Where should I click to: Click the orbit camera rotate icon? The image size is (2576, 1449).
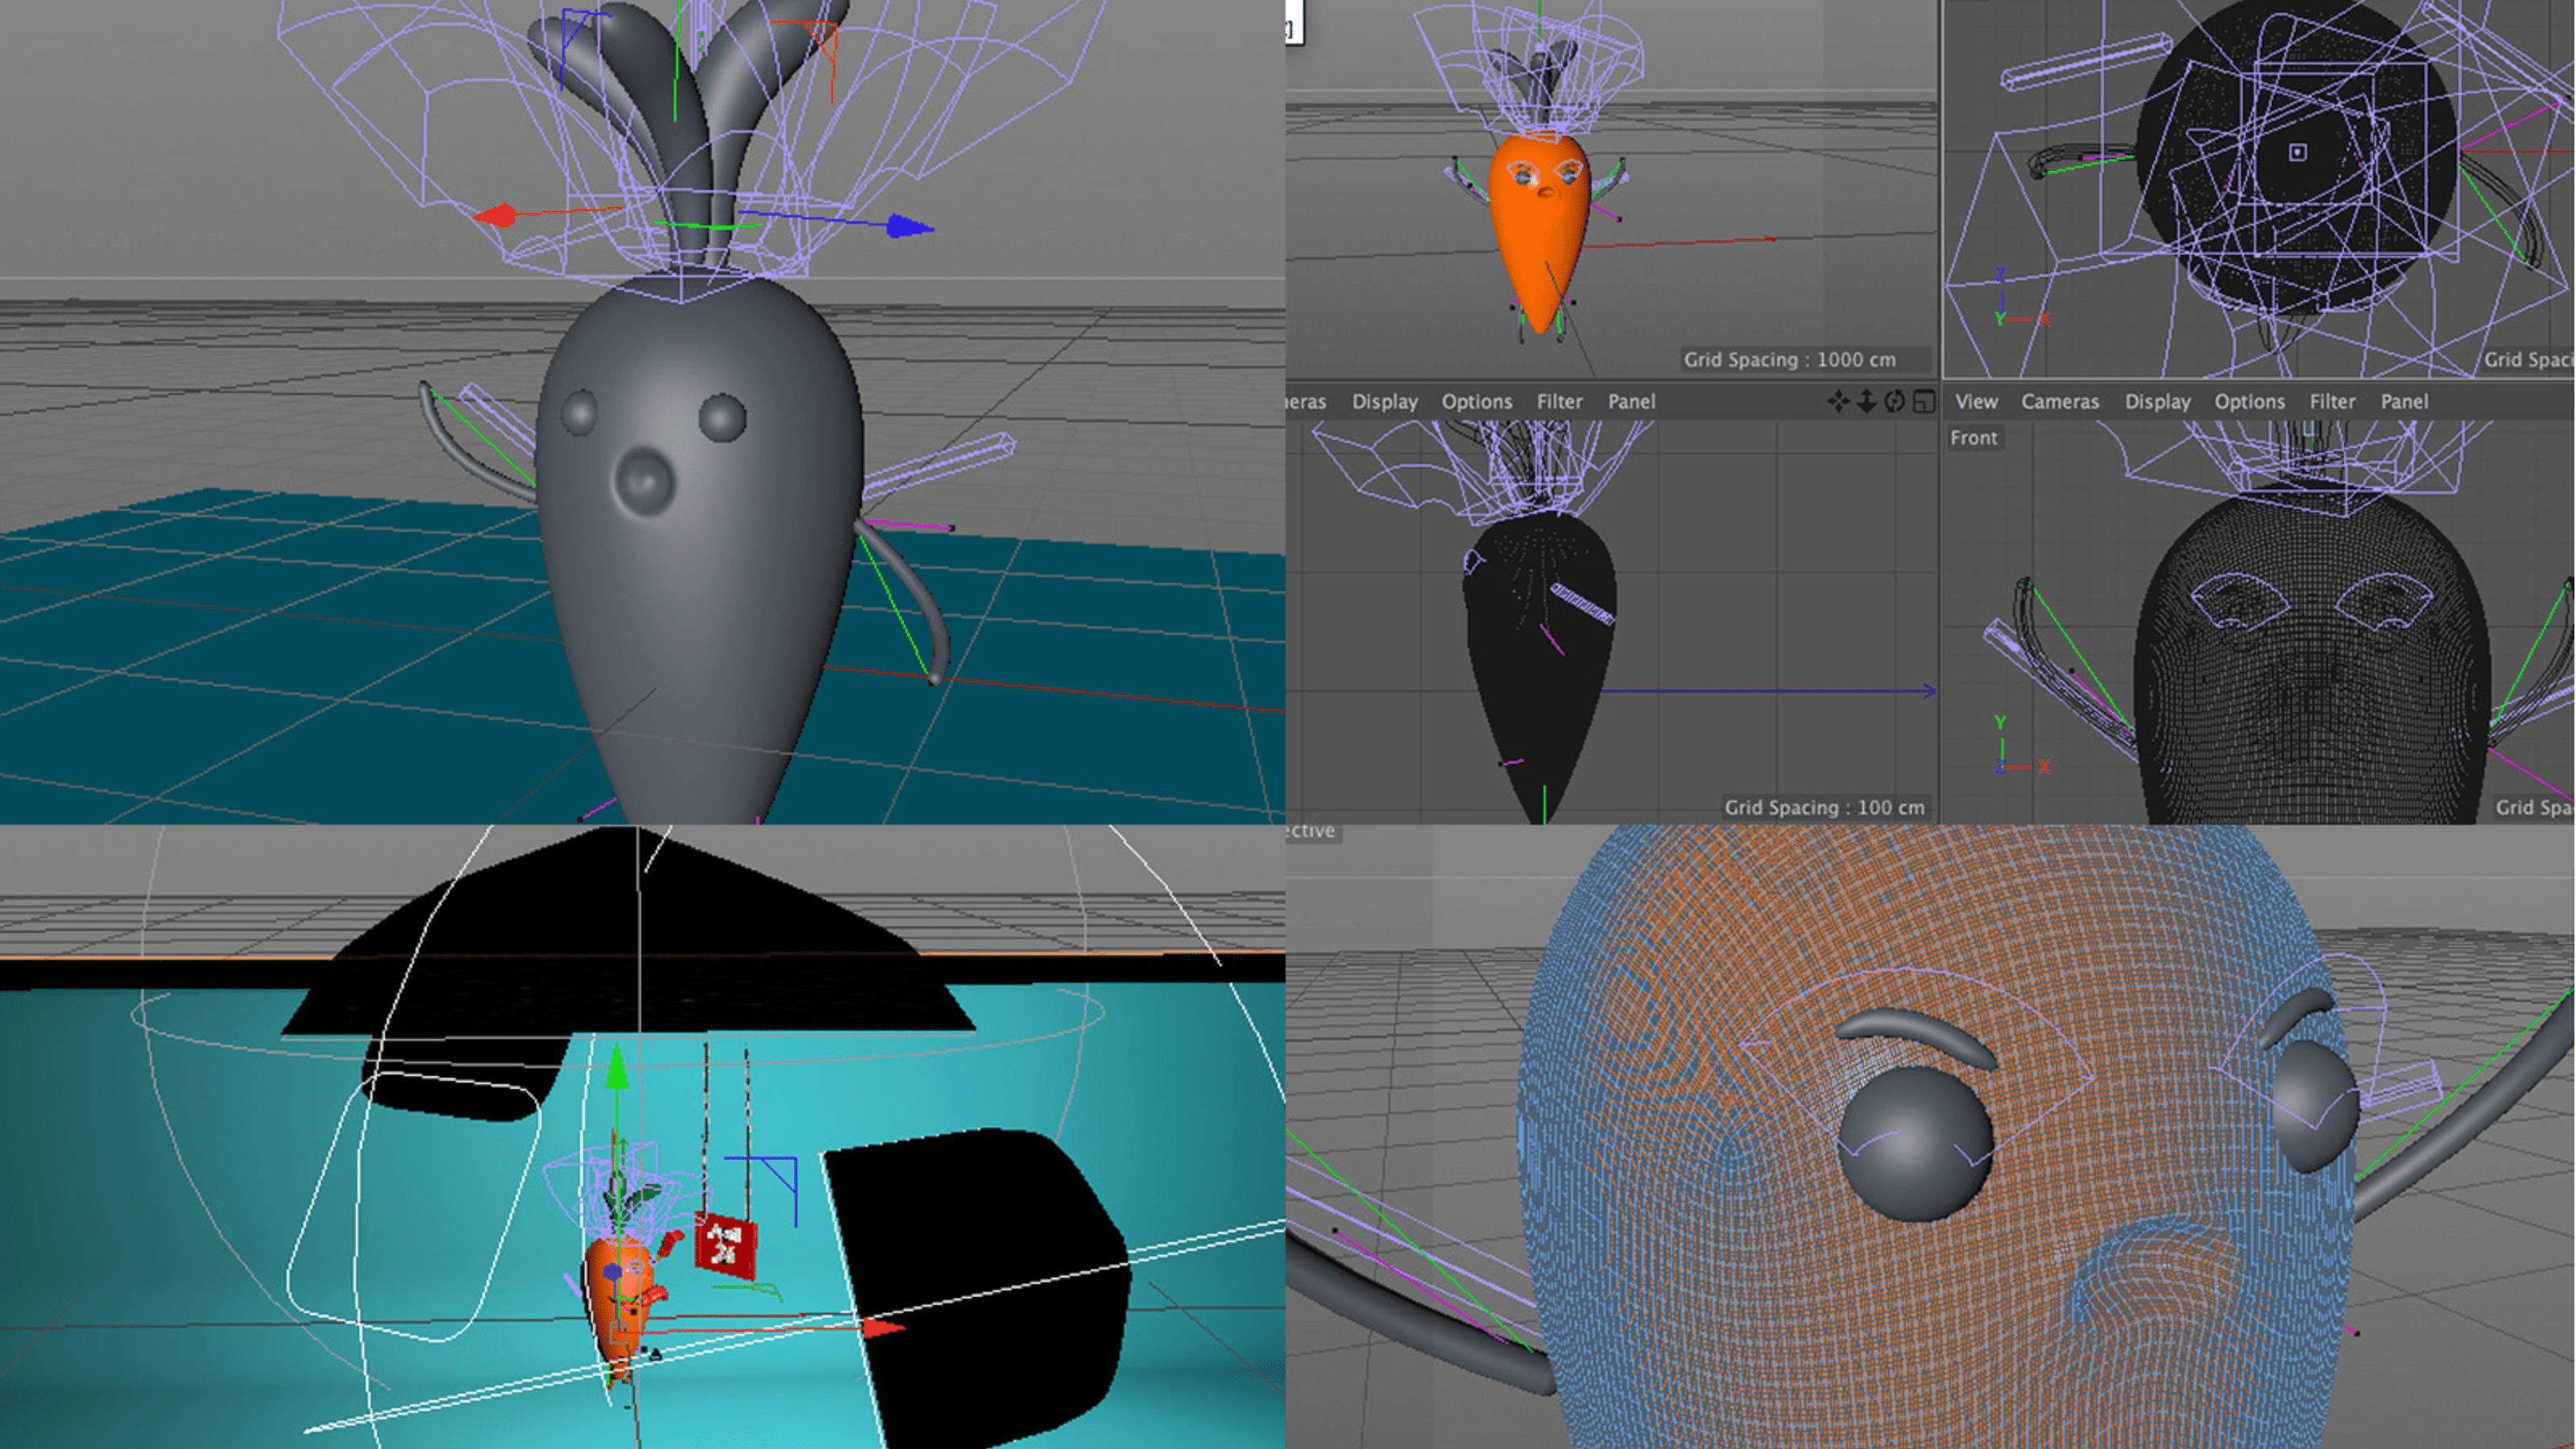point(1894,401)
